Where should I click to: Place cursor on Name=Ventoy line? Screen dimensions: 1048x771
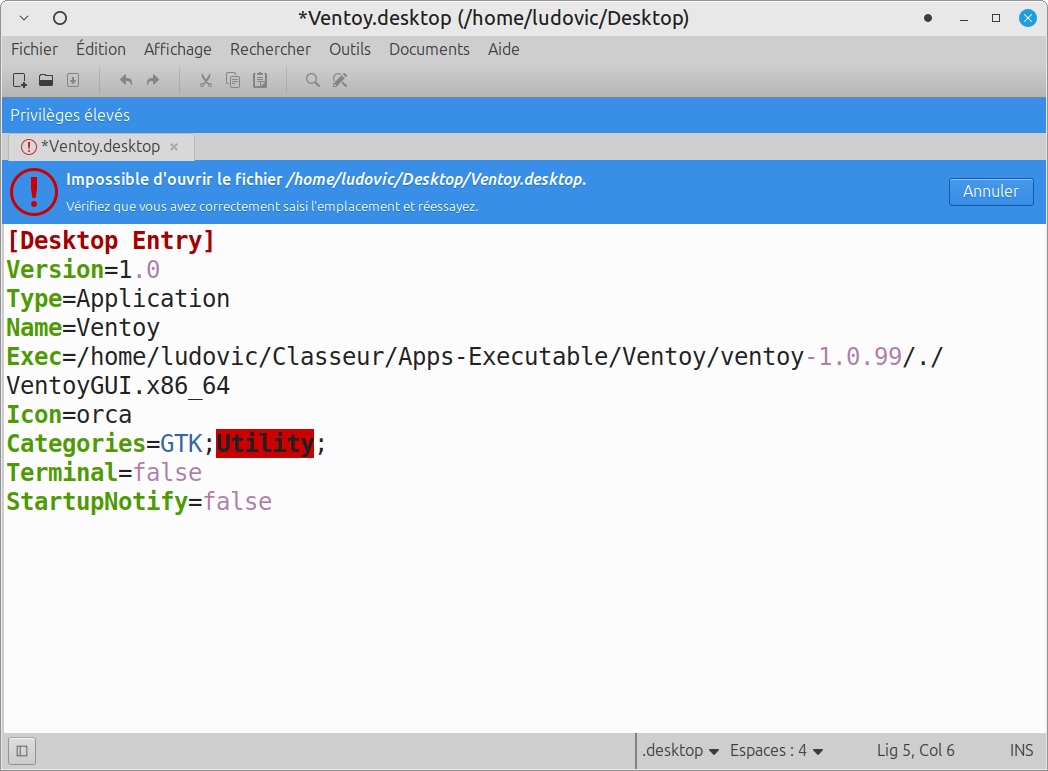[83, 328]
